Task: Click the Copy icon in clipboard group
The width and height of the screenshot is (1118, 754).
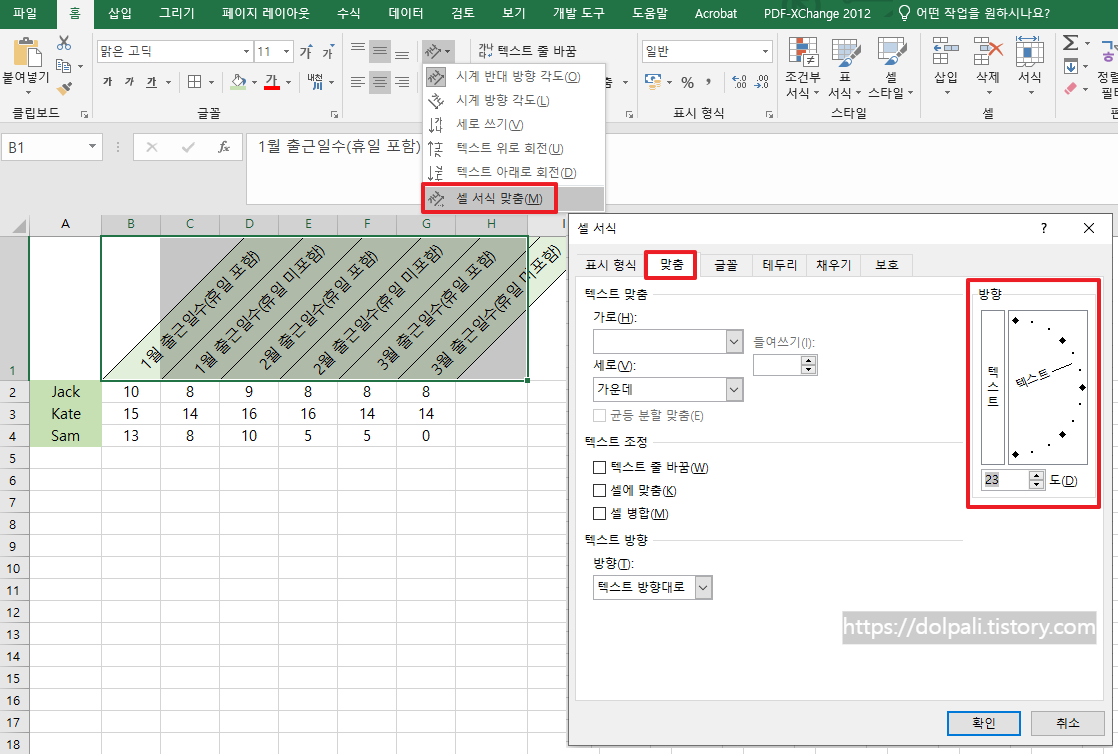Action: pyautogui.click(x=63, y=66)
